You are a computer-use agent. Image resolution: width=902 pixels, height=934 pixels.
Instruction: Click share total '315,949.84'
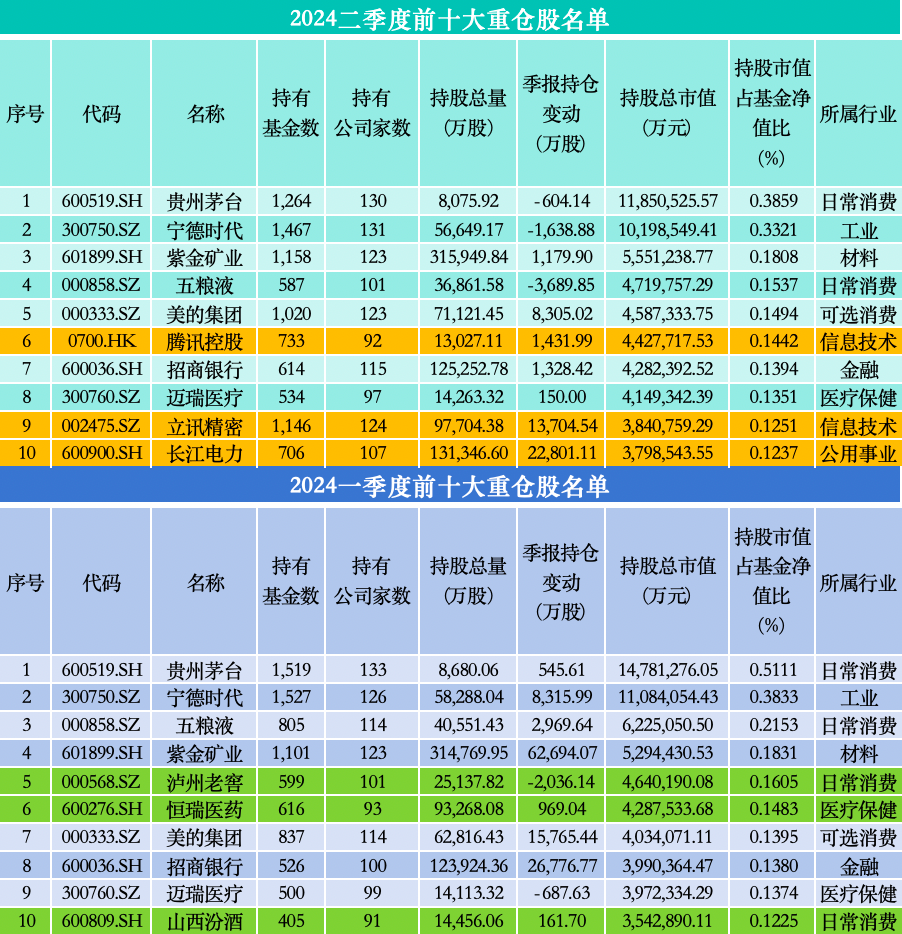pyautogui.click(x=469, y=257)
